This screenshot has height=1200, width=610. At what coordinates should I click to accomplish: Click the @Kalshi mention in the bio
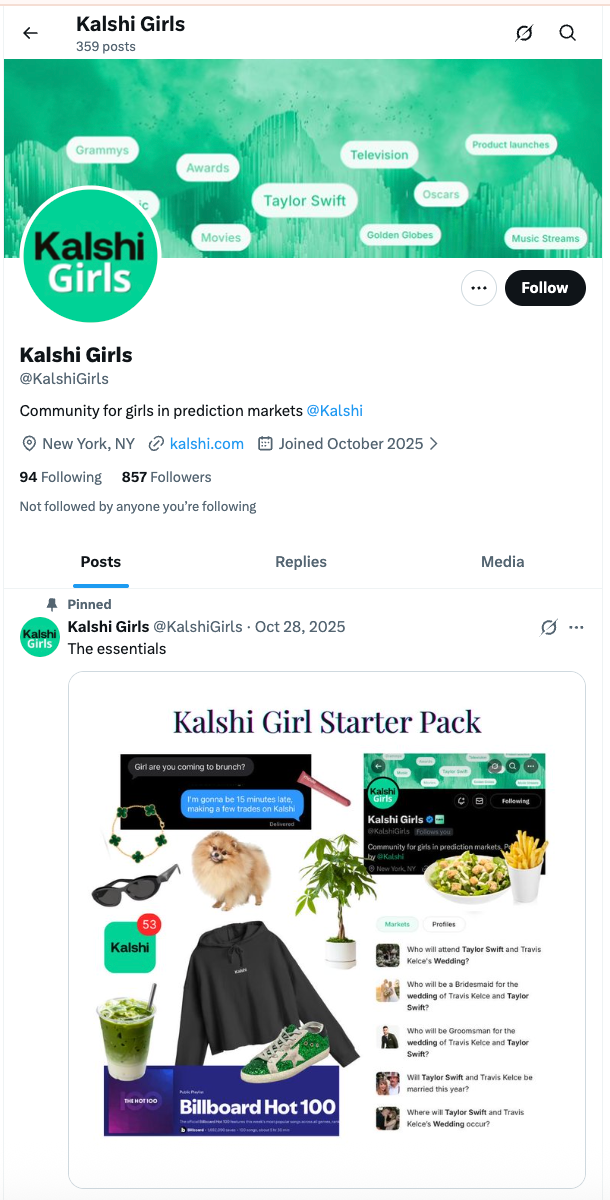(334, 411)
